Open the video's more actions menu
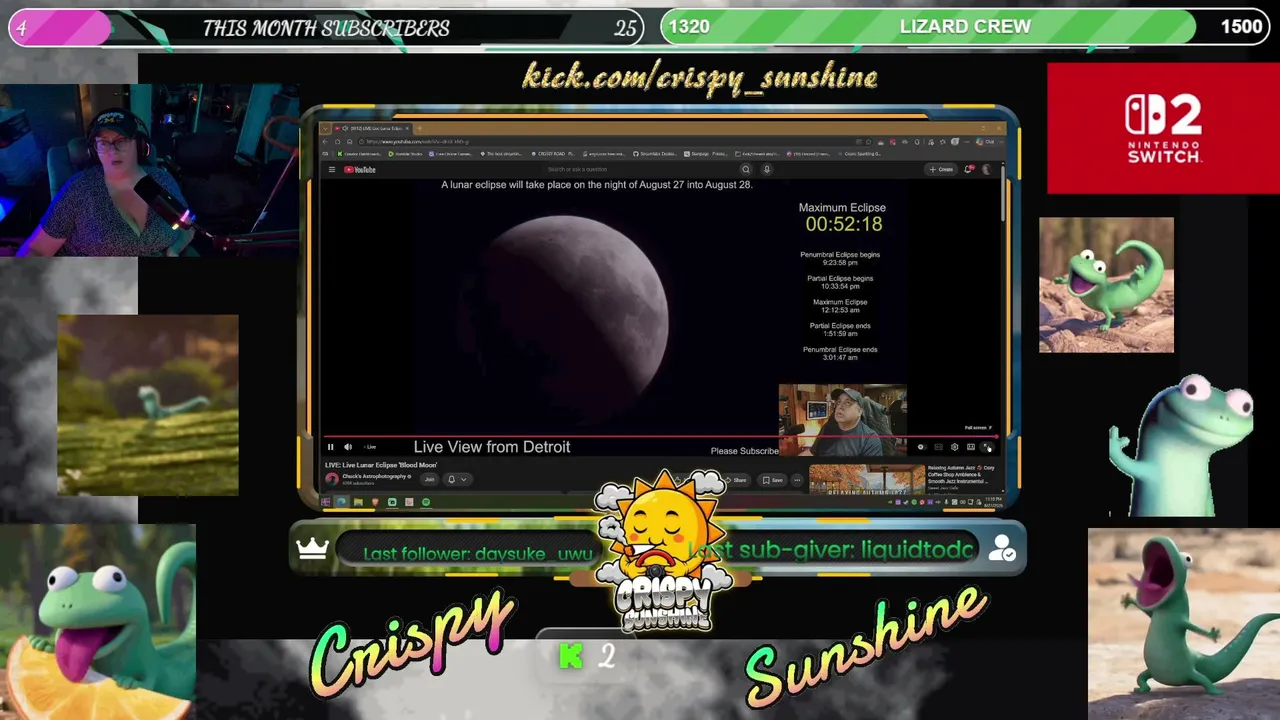This screenshot has width=1280, height=720. [797, 480]
